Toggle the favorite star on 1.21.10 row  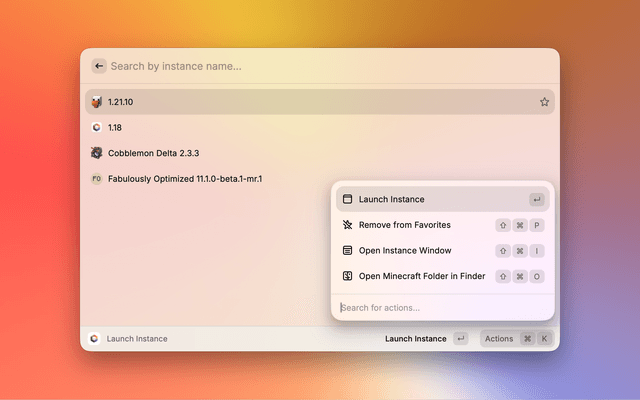544,102
